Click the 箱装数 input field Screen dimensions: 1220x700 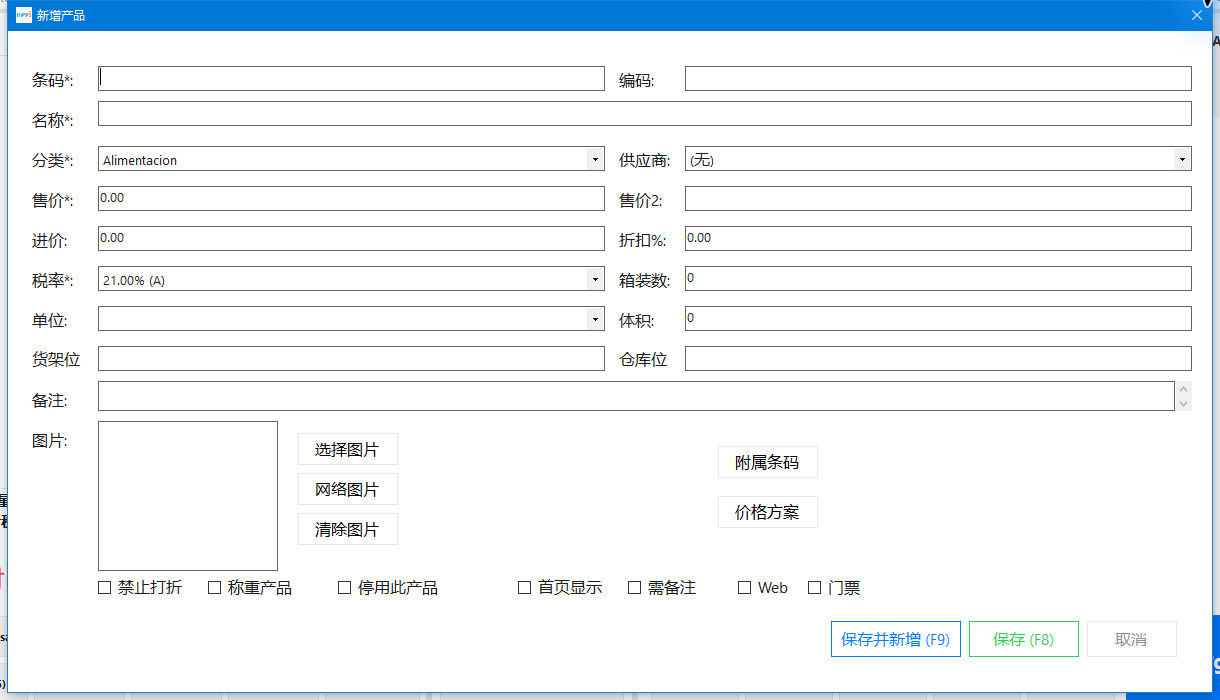938,279
